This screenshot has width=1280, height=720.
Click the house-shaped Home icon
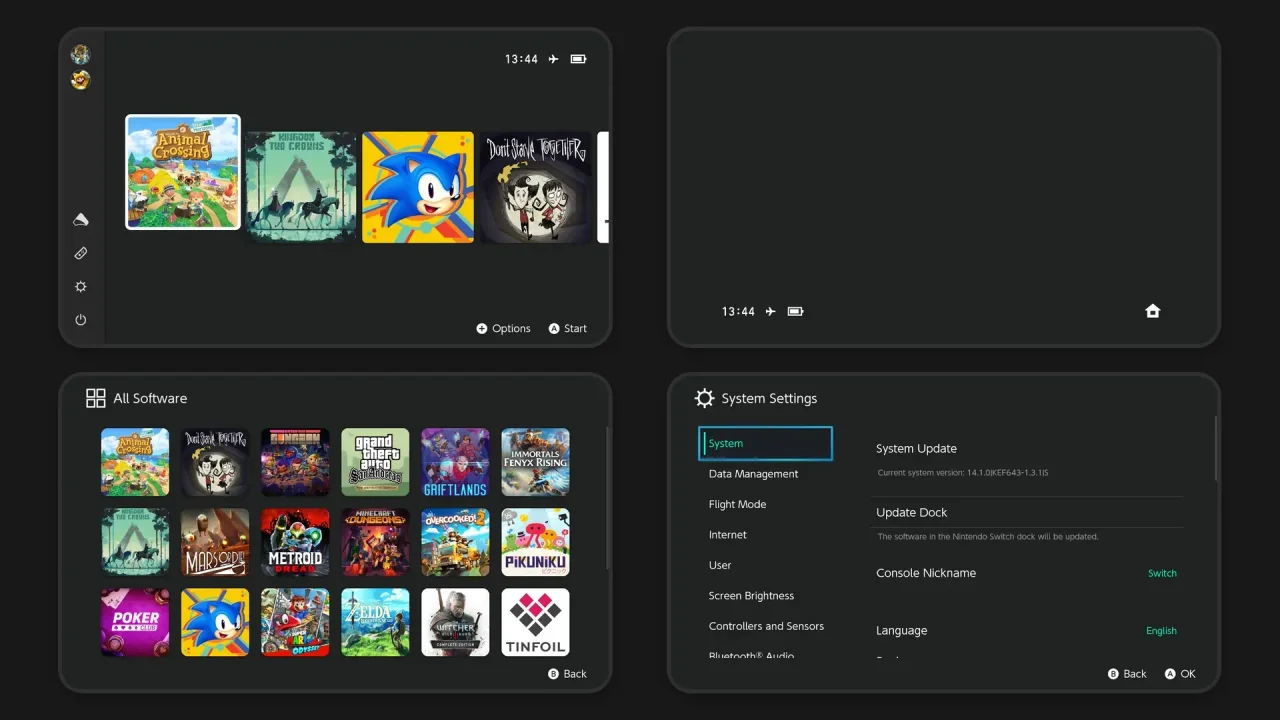point(1152,311)
